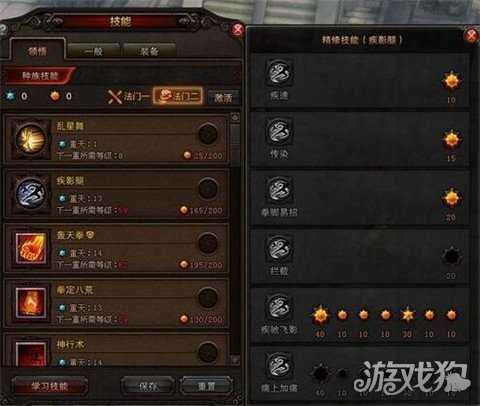The image size is (480, 406).
Task: Select the 法门一 crossed swords option
Action: click(128, 97)
